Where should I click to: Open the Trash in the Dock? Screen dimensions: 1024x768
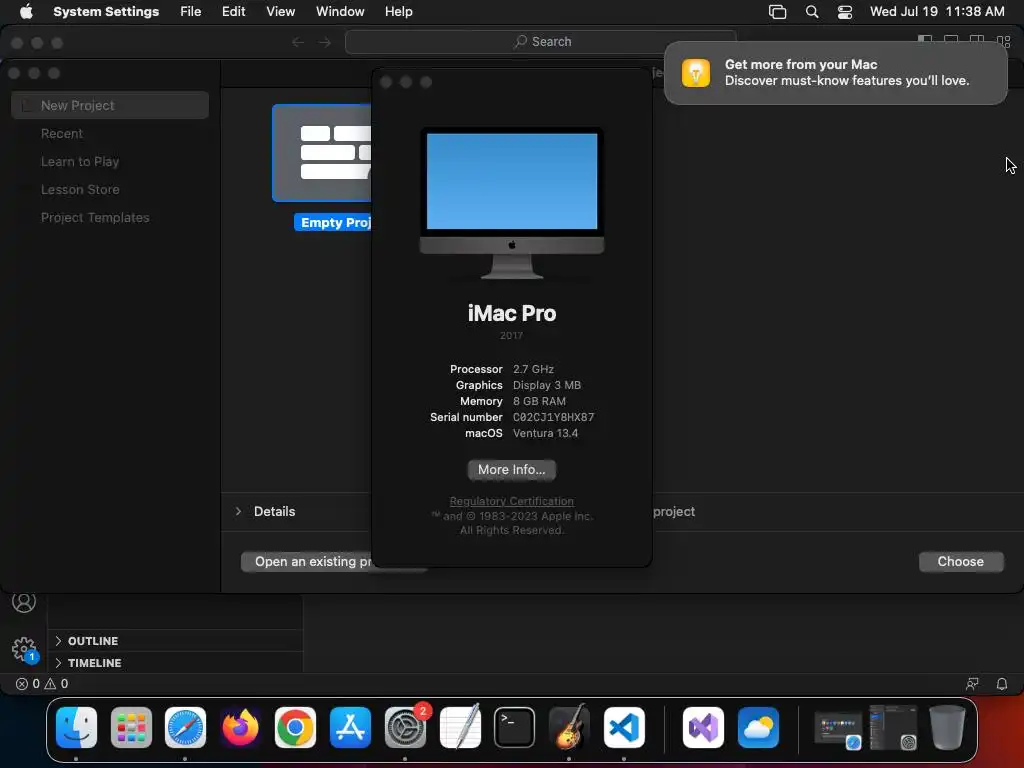pos(947,728)
